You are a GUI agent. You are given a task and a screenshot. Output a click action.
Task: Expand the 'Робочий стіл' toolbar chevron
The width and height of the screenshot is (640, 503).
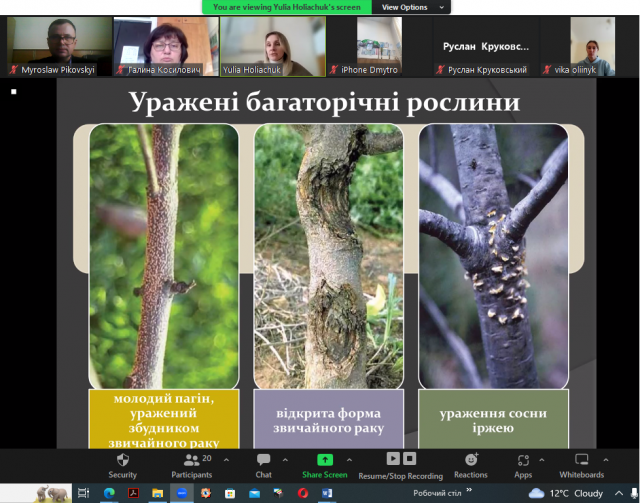[469, 490]
